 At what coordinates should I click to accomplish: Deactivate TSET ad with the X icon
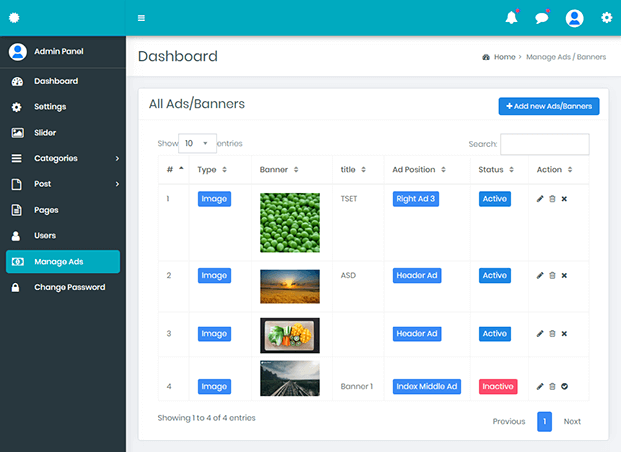564,199
